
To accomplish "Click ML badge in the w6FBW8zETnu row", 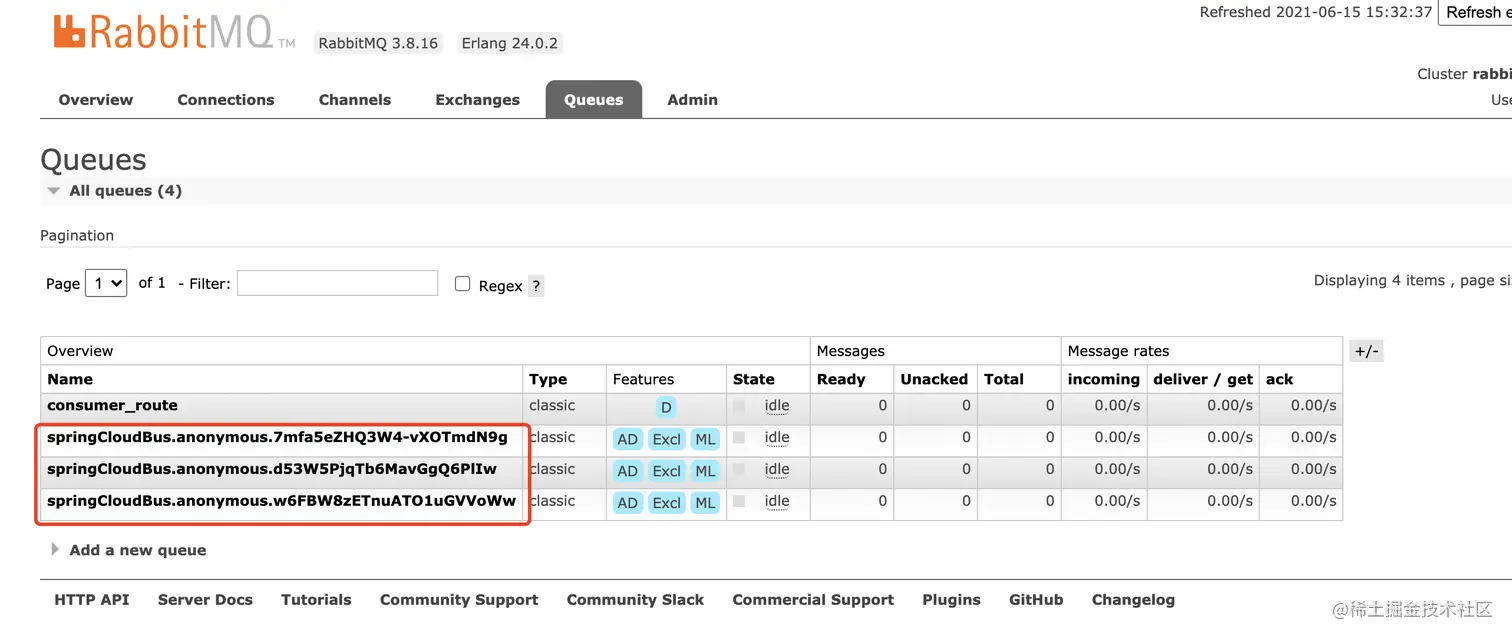I will [705, 503].
